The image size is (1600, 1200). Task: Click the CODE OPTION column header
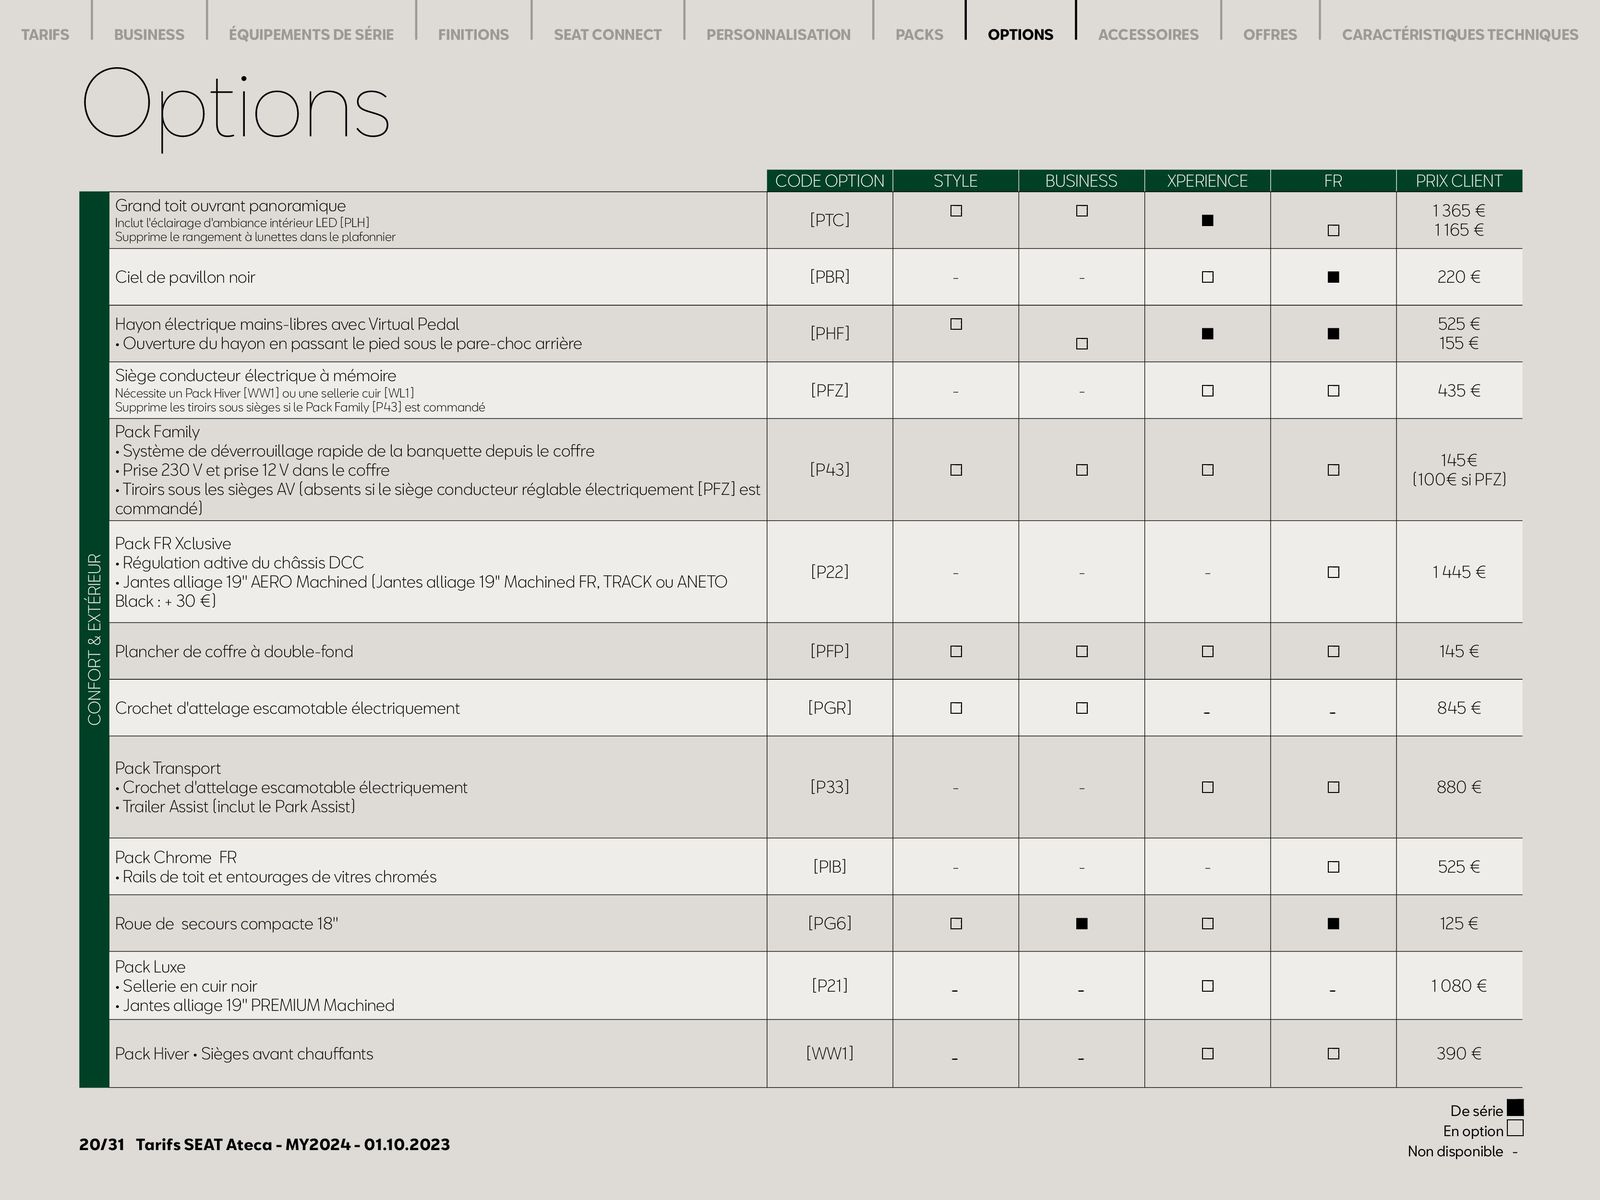point(830,181)
